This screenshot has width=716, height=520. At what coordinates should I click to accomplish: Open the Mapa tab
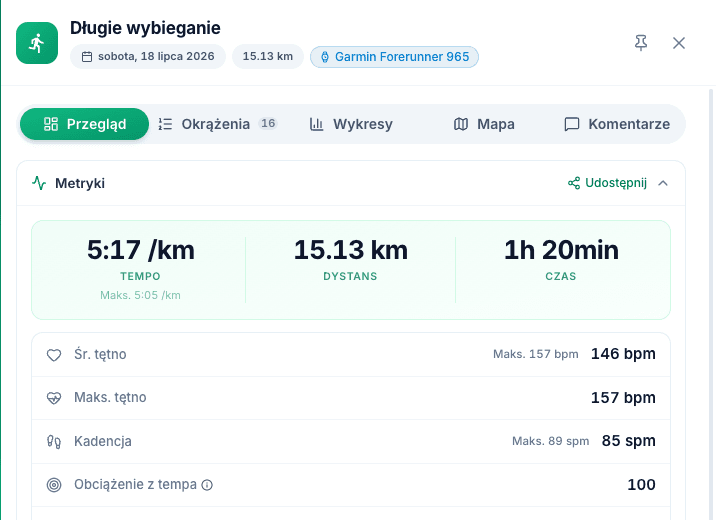click(x=484, y=124)
